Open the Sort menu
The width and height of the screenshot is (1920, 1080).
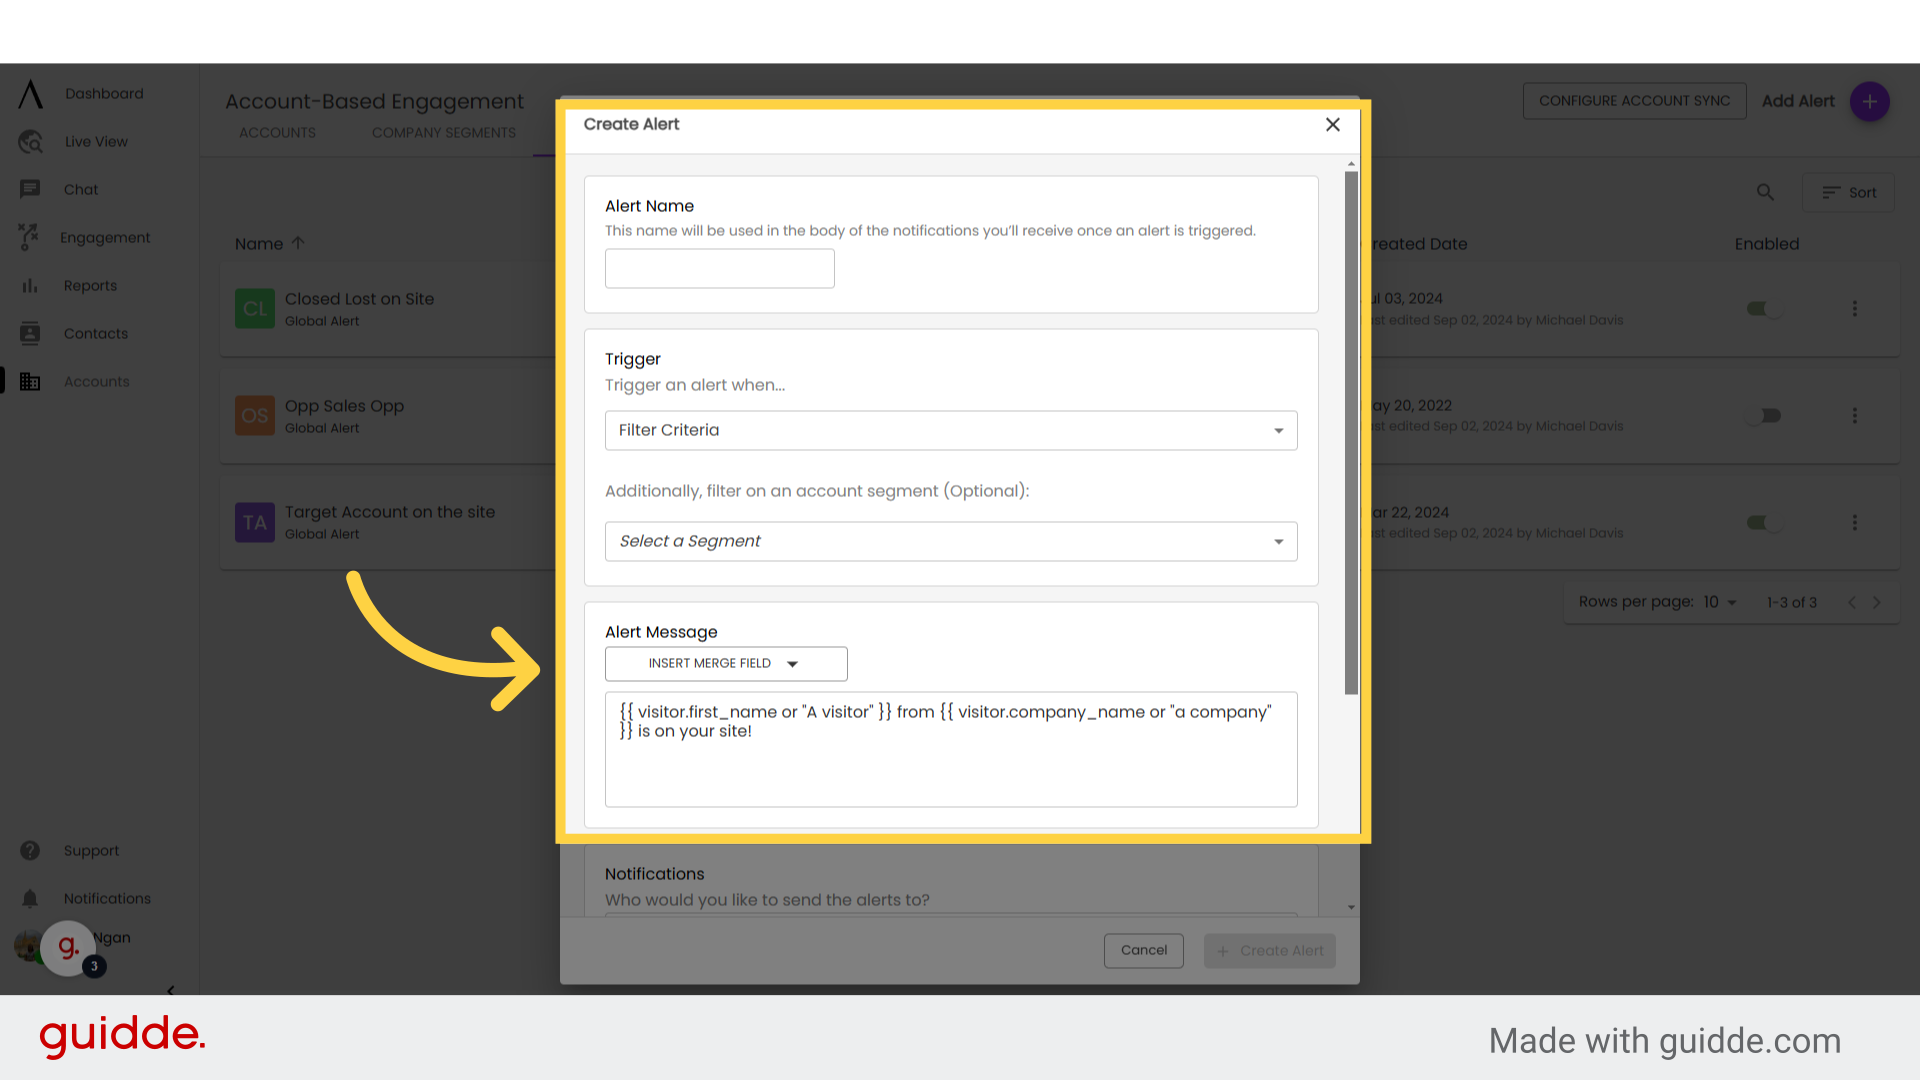[x=1848, y=192]
